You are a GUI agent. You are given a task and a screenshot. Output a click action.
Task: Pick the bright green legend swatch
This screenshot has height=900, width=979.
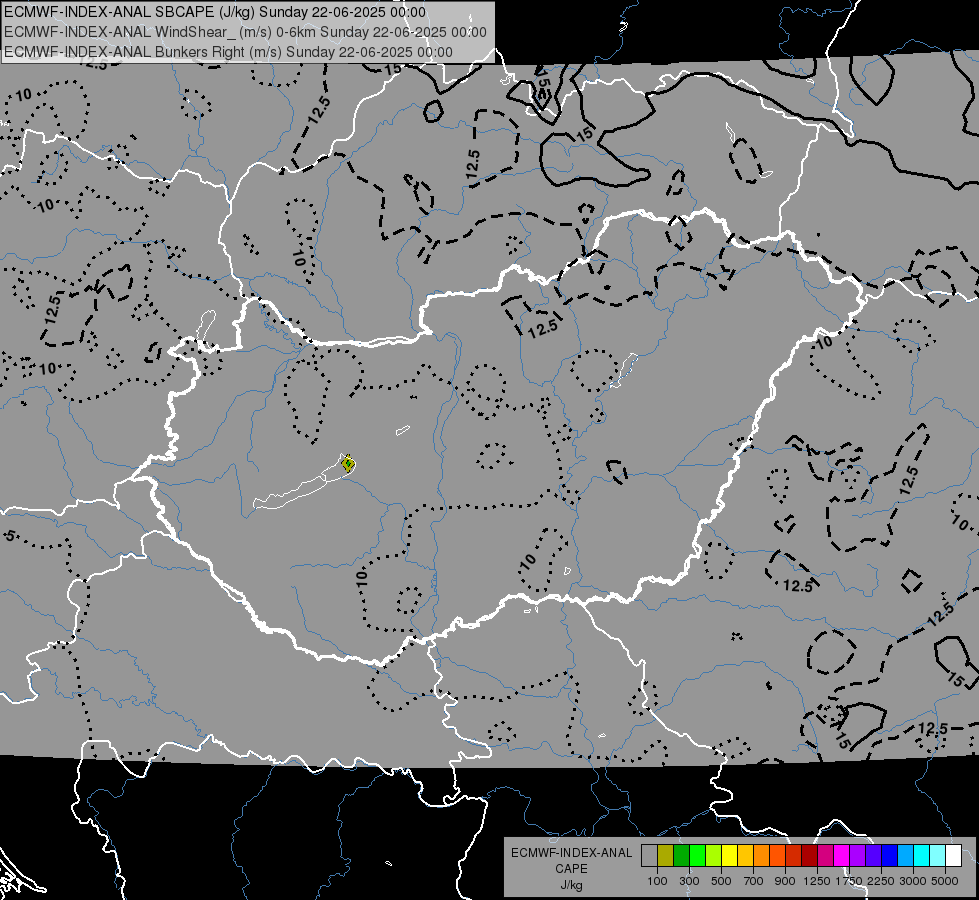[697, 856]
